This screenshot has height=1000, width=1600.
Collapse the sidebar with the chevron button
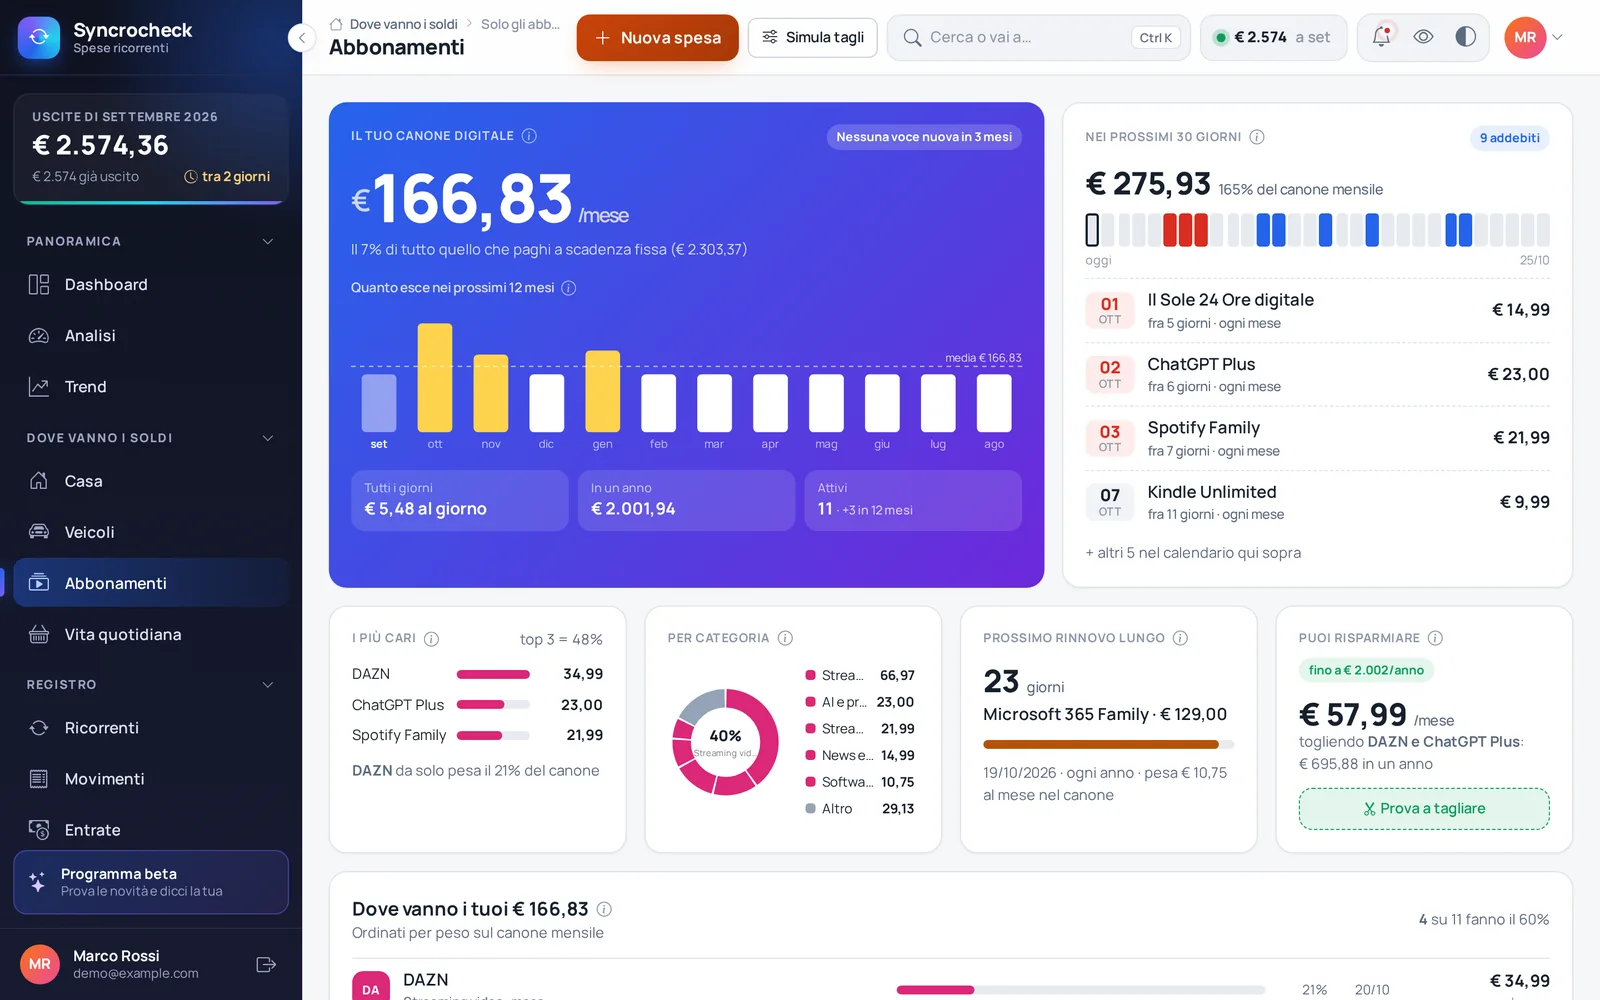[302, 38]
